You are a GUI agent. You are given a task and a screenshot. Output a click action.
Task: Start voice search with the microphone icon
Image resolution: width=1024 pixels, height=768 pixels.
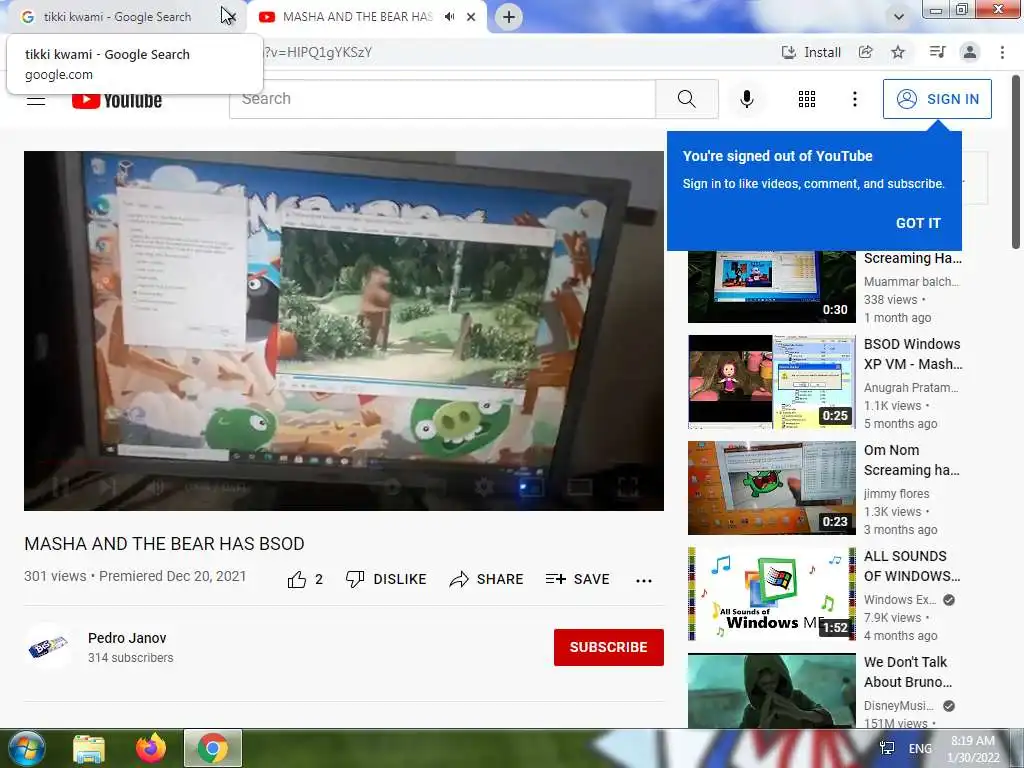coord(747,99)
